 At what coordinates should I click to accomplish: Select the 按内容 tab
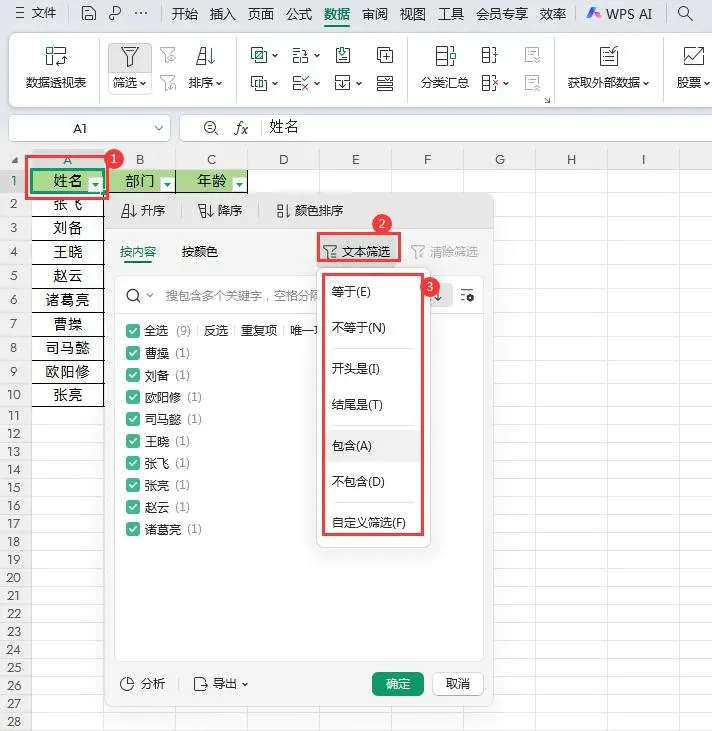[x=138, y=252]
